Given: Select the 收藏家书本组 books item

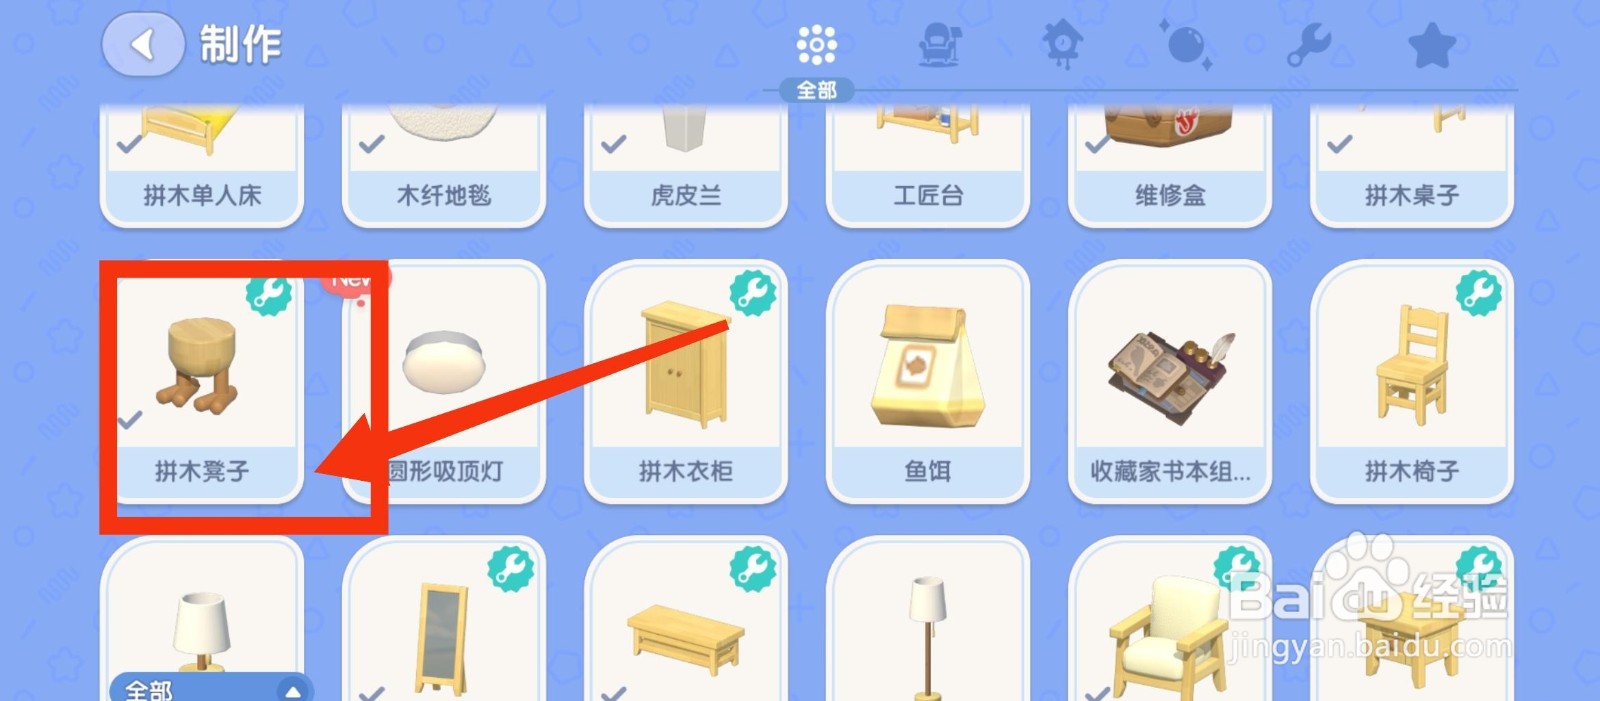Looking at the screenshot, I should tap(1170, 382).
